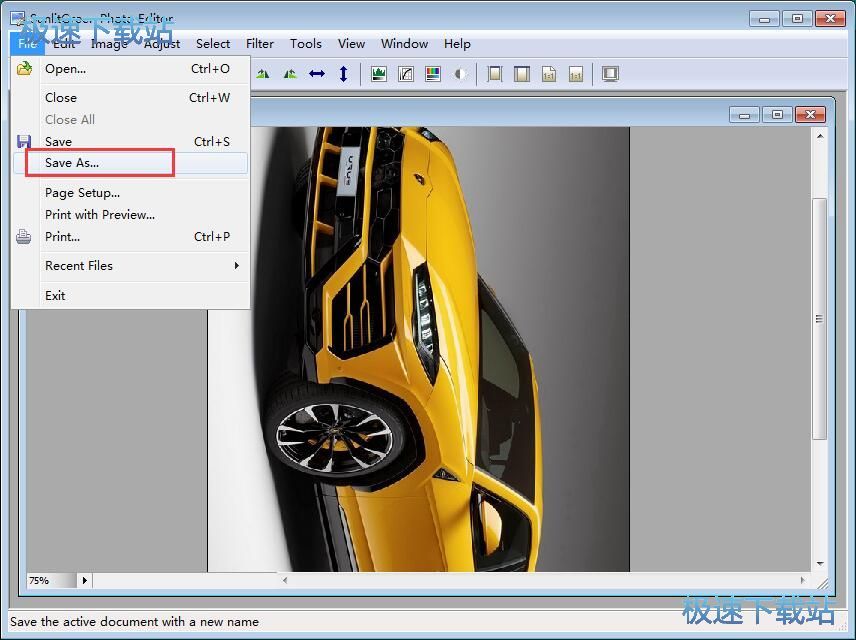This screenshot has width=856, height=640.
Task: Choose Close from the File menu
Action: pos(130,98)
